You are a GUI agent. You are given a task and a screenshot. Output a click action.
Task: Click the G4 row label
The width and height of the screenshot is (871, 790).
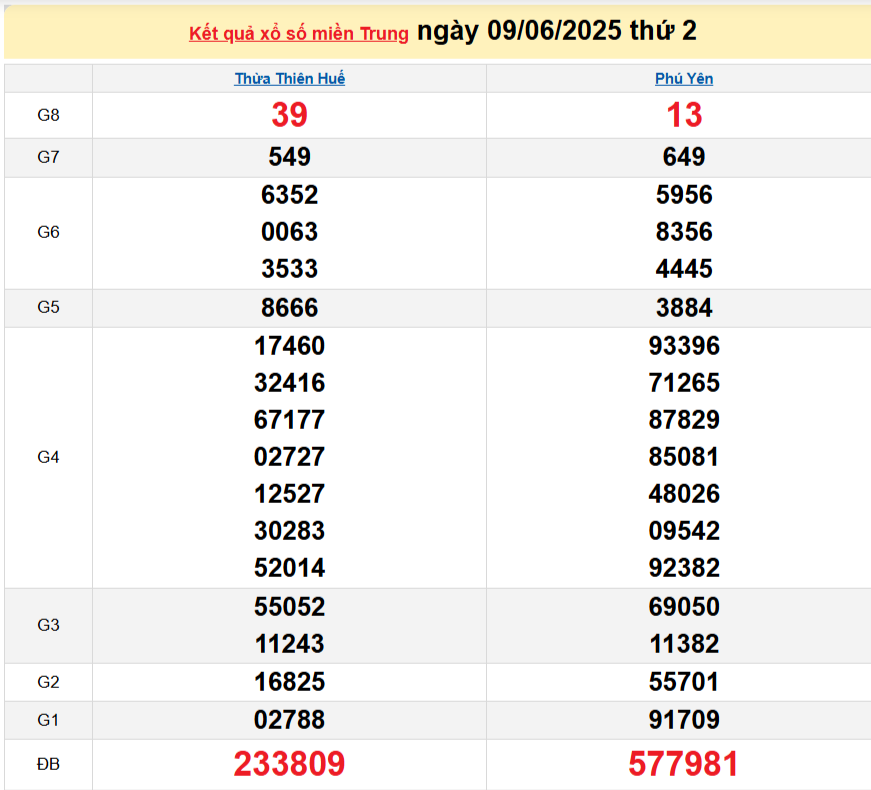click(x=48, y=457)
